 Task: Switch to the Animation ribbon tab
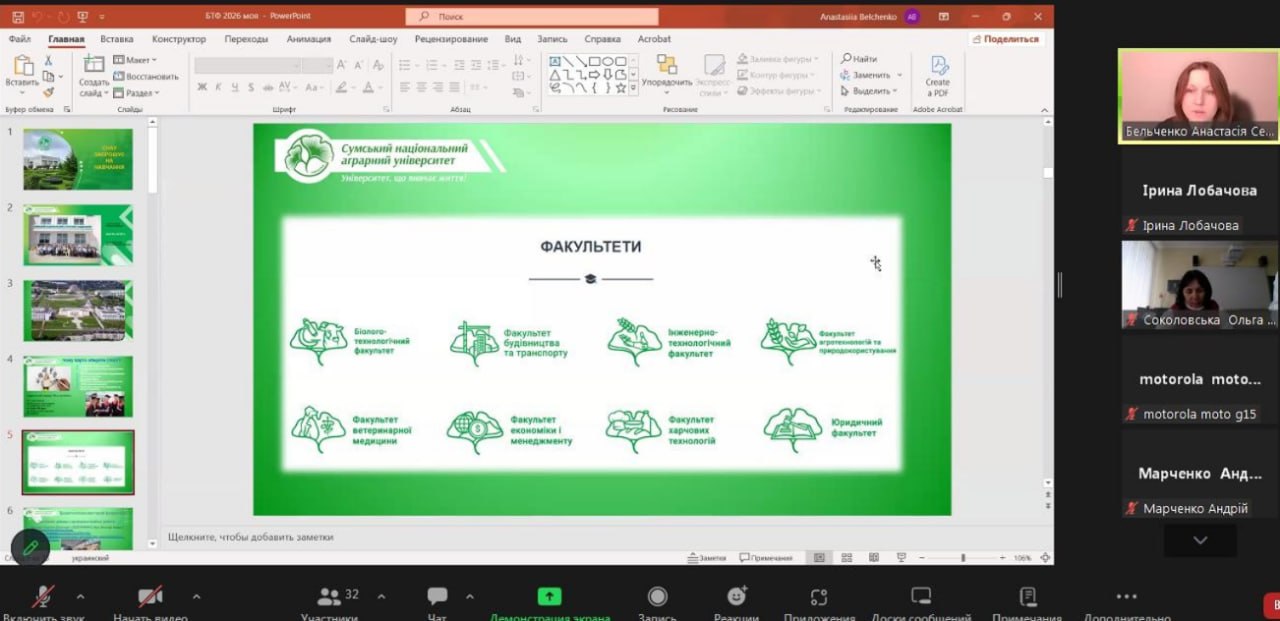308,39
